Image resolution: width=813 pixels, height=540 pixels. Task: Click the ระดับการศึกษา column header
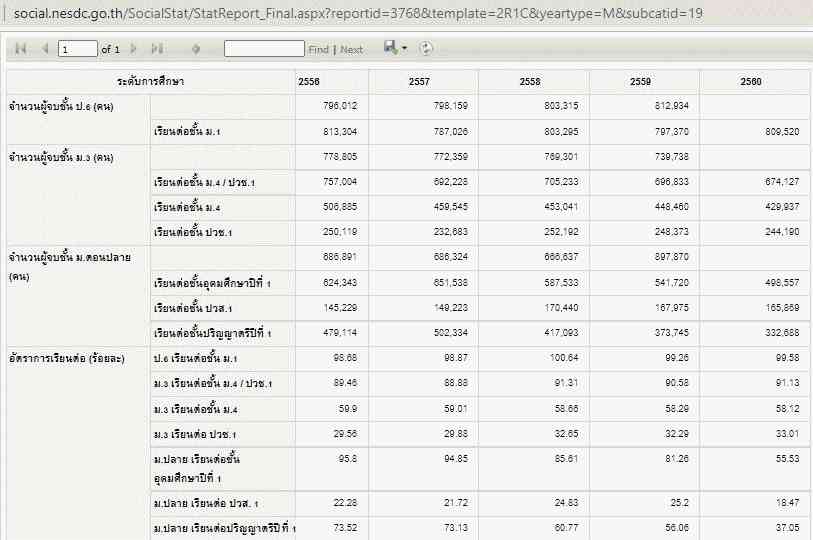(x=150, y=81)
